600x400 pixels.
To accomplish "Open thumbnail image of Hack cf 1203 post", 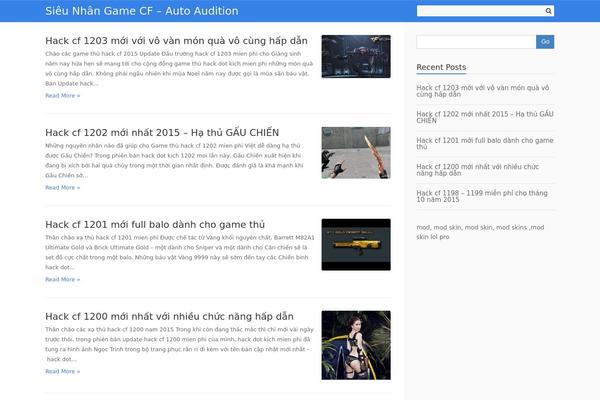I will (x=356, y=57).
